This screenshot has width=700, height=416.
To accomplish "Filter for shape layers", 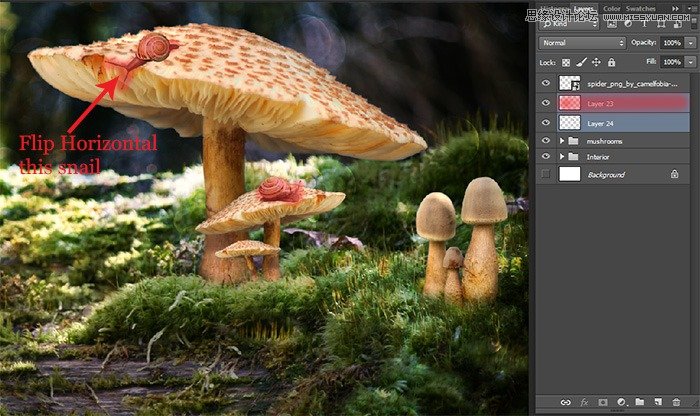I will 661,24.
